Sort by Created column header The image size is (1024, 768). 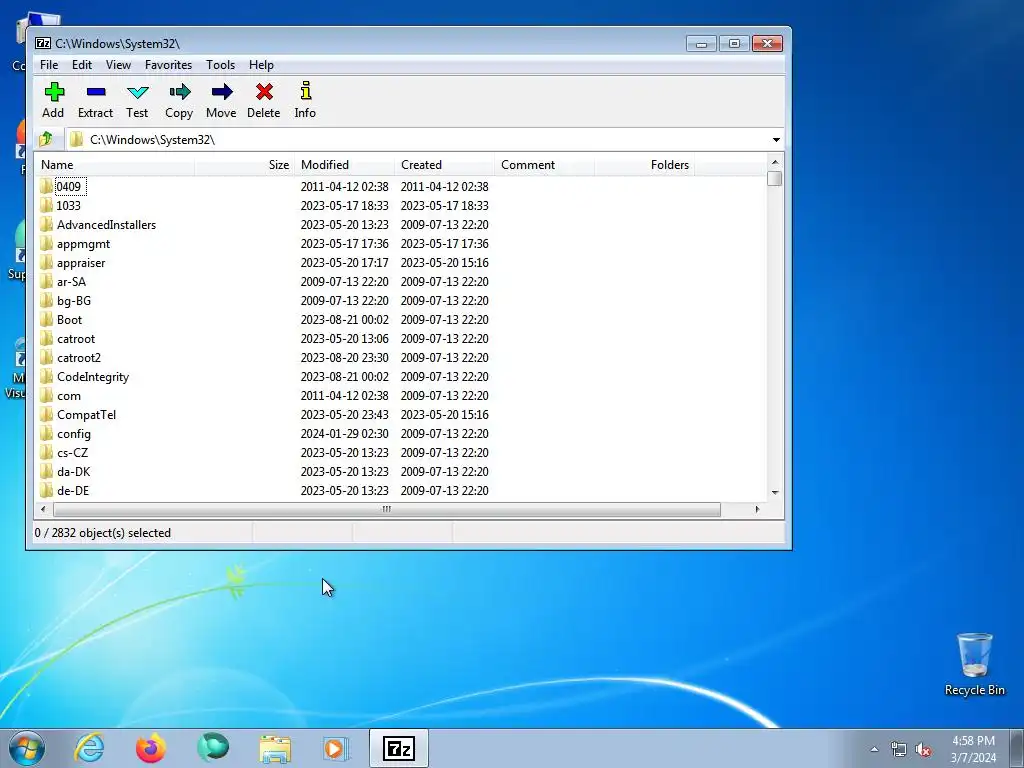(444, 165)
